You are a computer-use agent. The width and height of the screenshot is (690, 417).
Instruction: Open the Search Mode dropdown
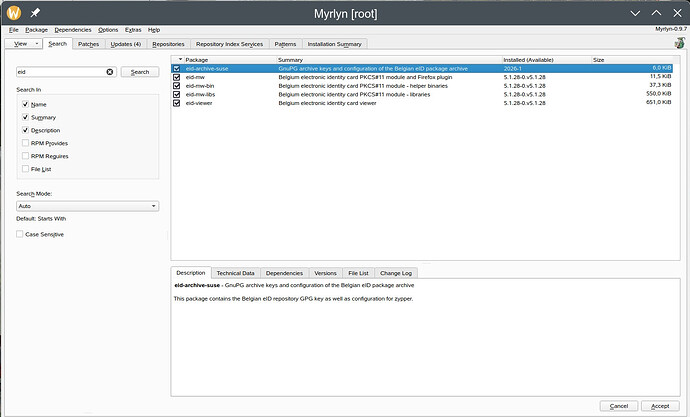click(x=87, y=206)
